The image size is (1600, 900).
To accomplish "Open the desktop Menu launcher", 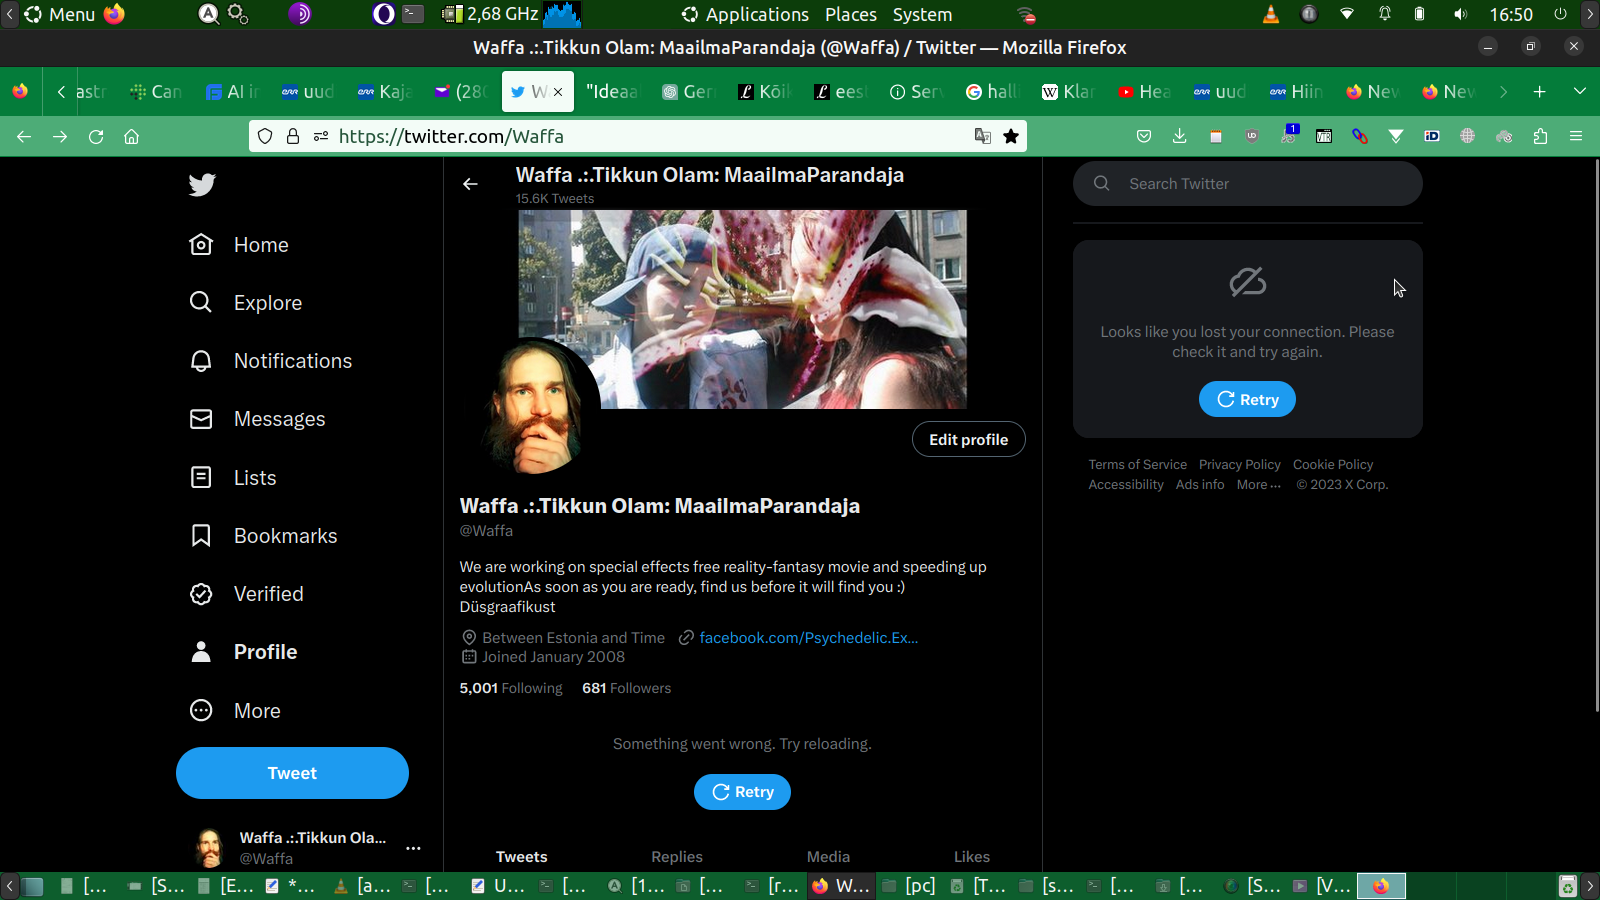I will click(60, 14).
